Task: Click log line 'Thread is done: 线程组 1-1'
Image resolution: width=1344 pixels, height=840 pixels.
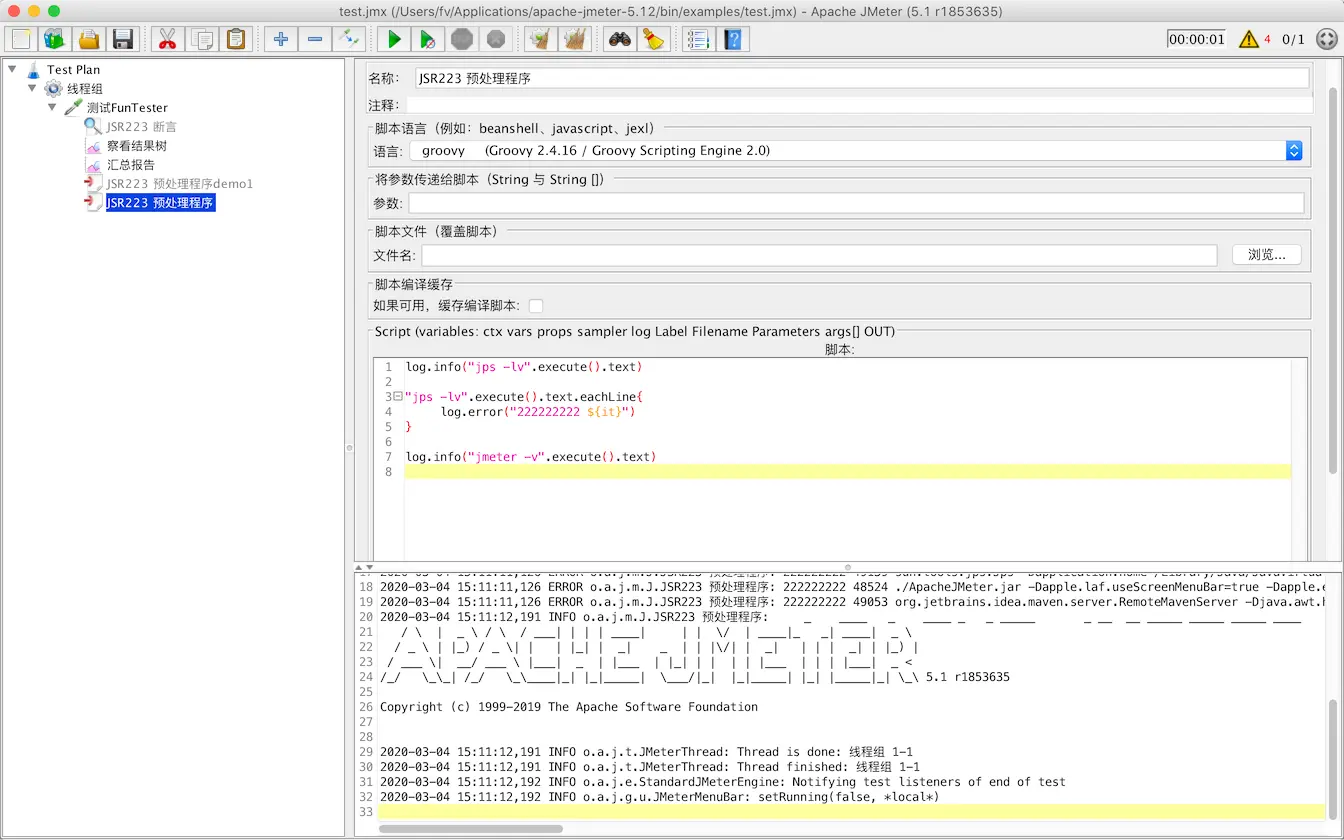Action: coord(646,752)
